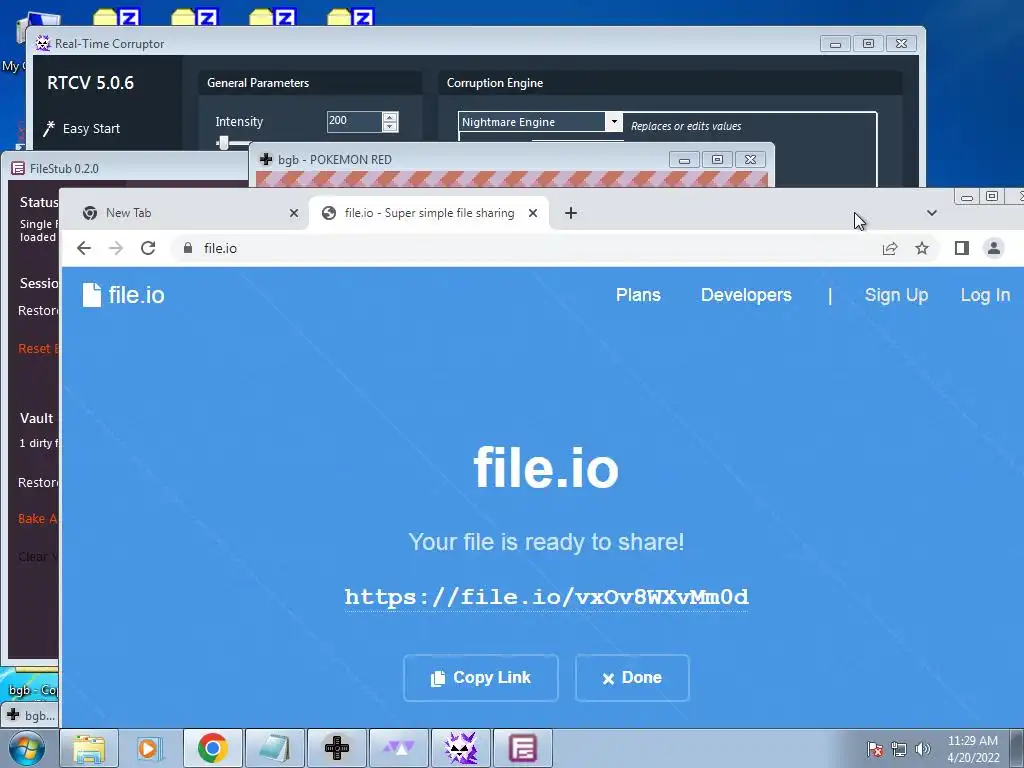
Task: Bookmark this page with the star icon
Action: [x=921, y=248]
